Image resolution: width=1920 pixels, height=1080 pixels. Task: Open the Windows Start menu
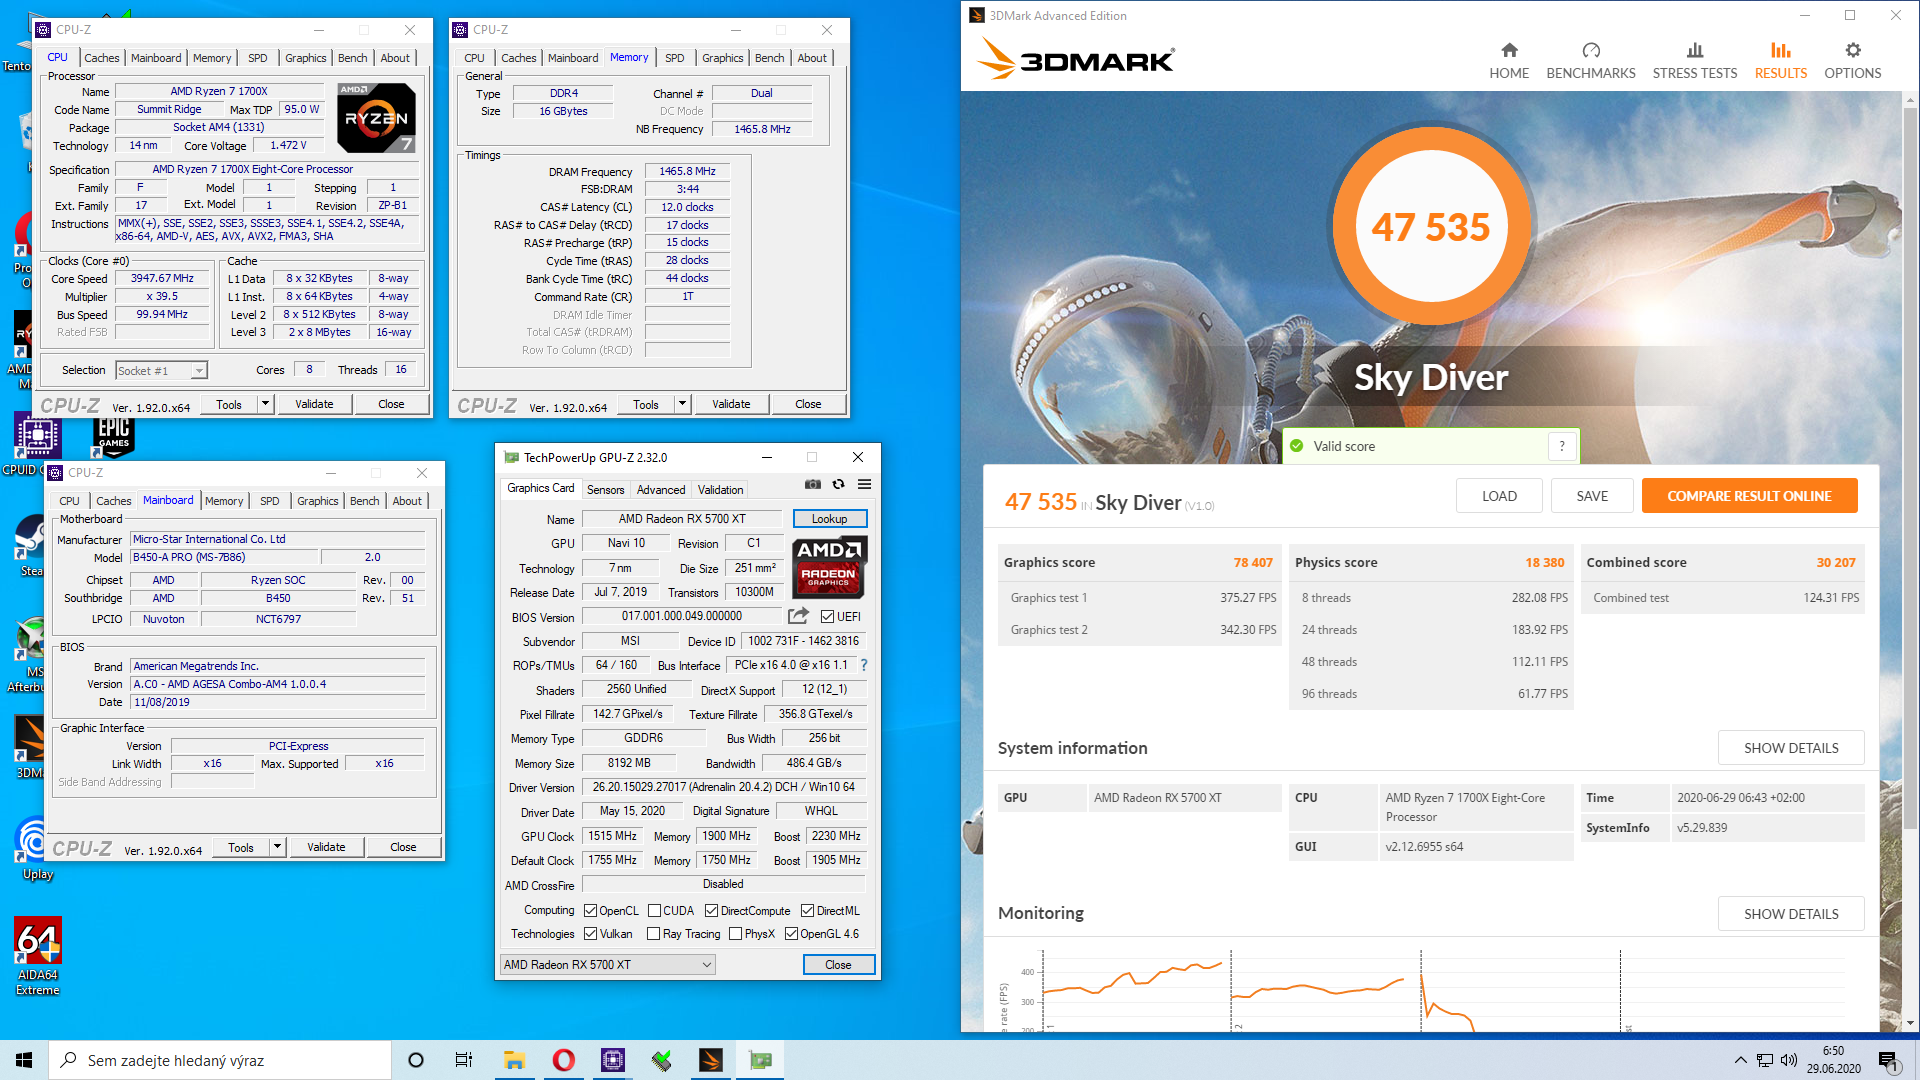(x=24, y=1060)
